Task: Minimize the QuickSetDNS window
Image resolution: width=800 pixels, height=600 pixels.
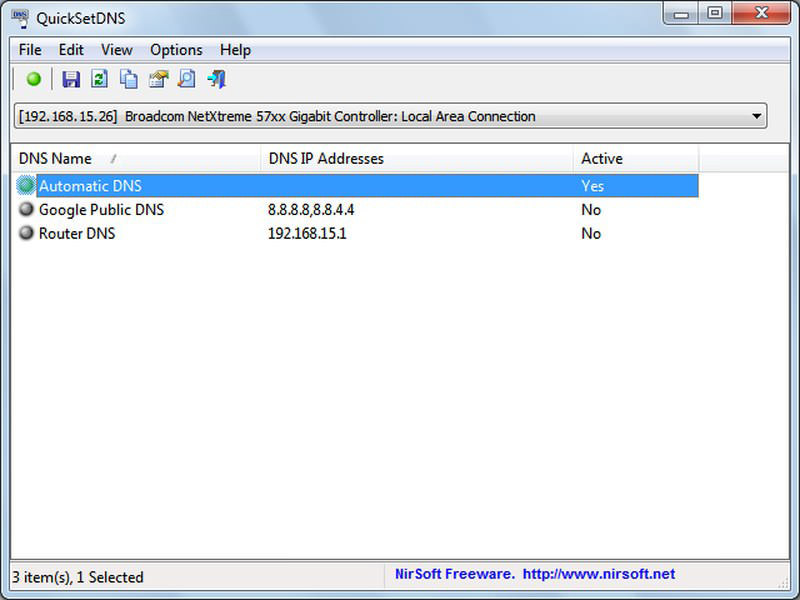Action: pos(681,13)
